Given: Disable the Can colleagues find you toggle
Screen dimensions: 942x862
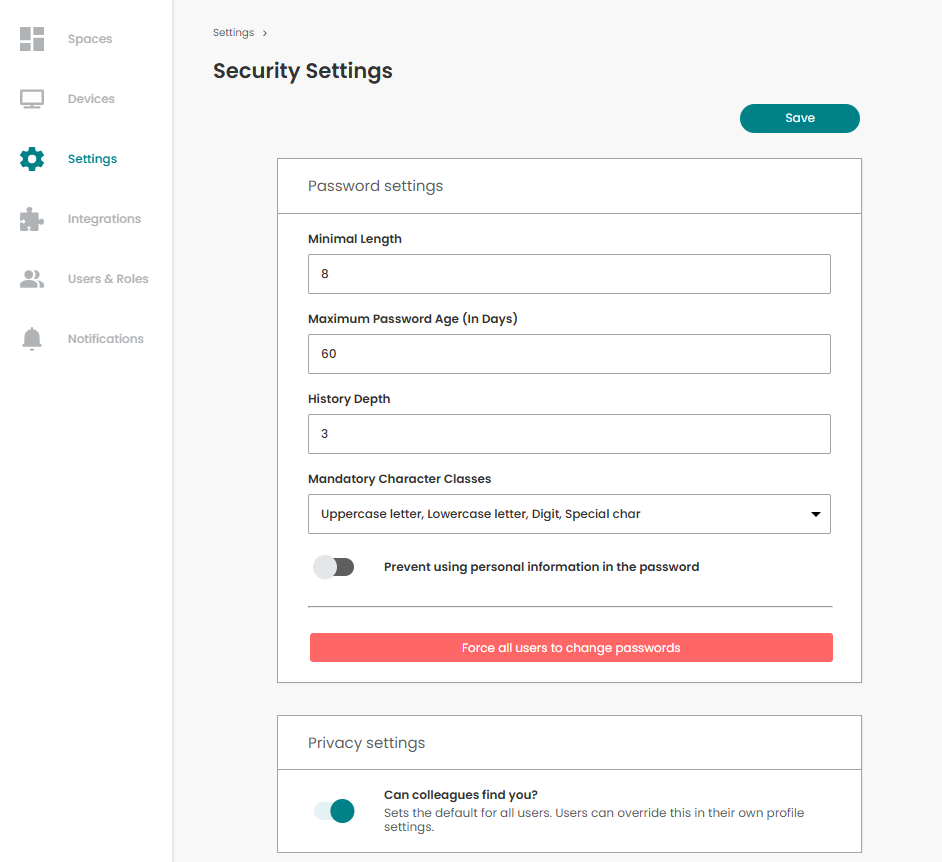Looking at the screenshot, I should click(334, 811).
